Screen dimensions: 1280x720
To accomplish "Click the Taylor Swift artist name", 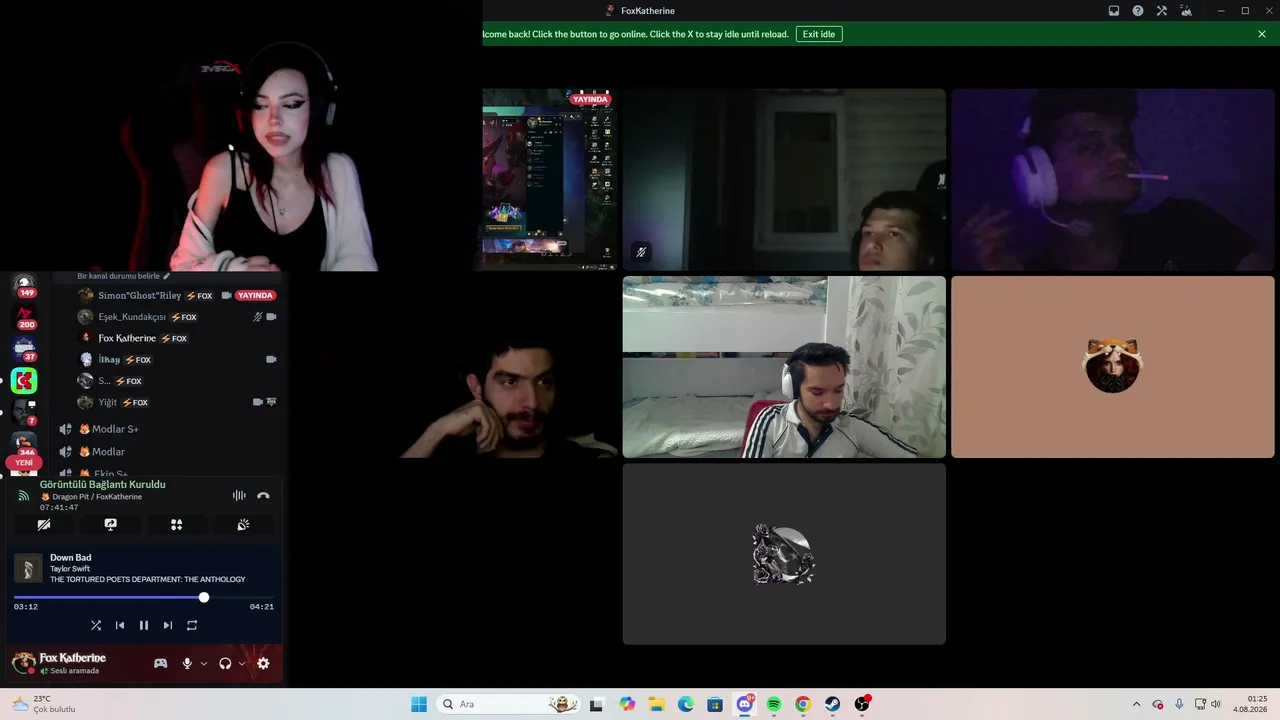I will 70,569.
